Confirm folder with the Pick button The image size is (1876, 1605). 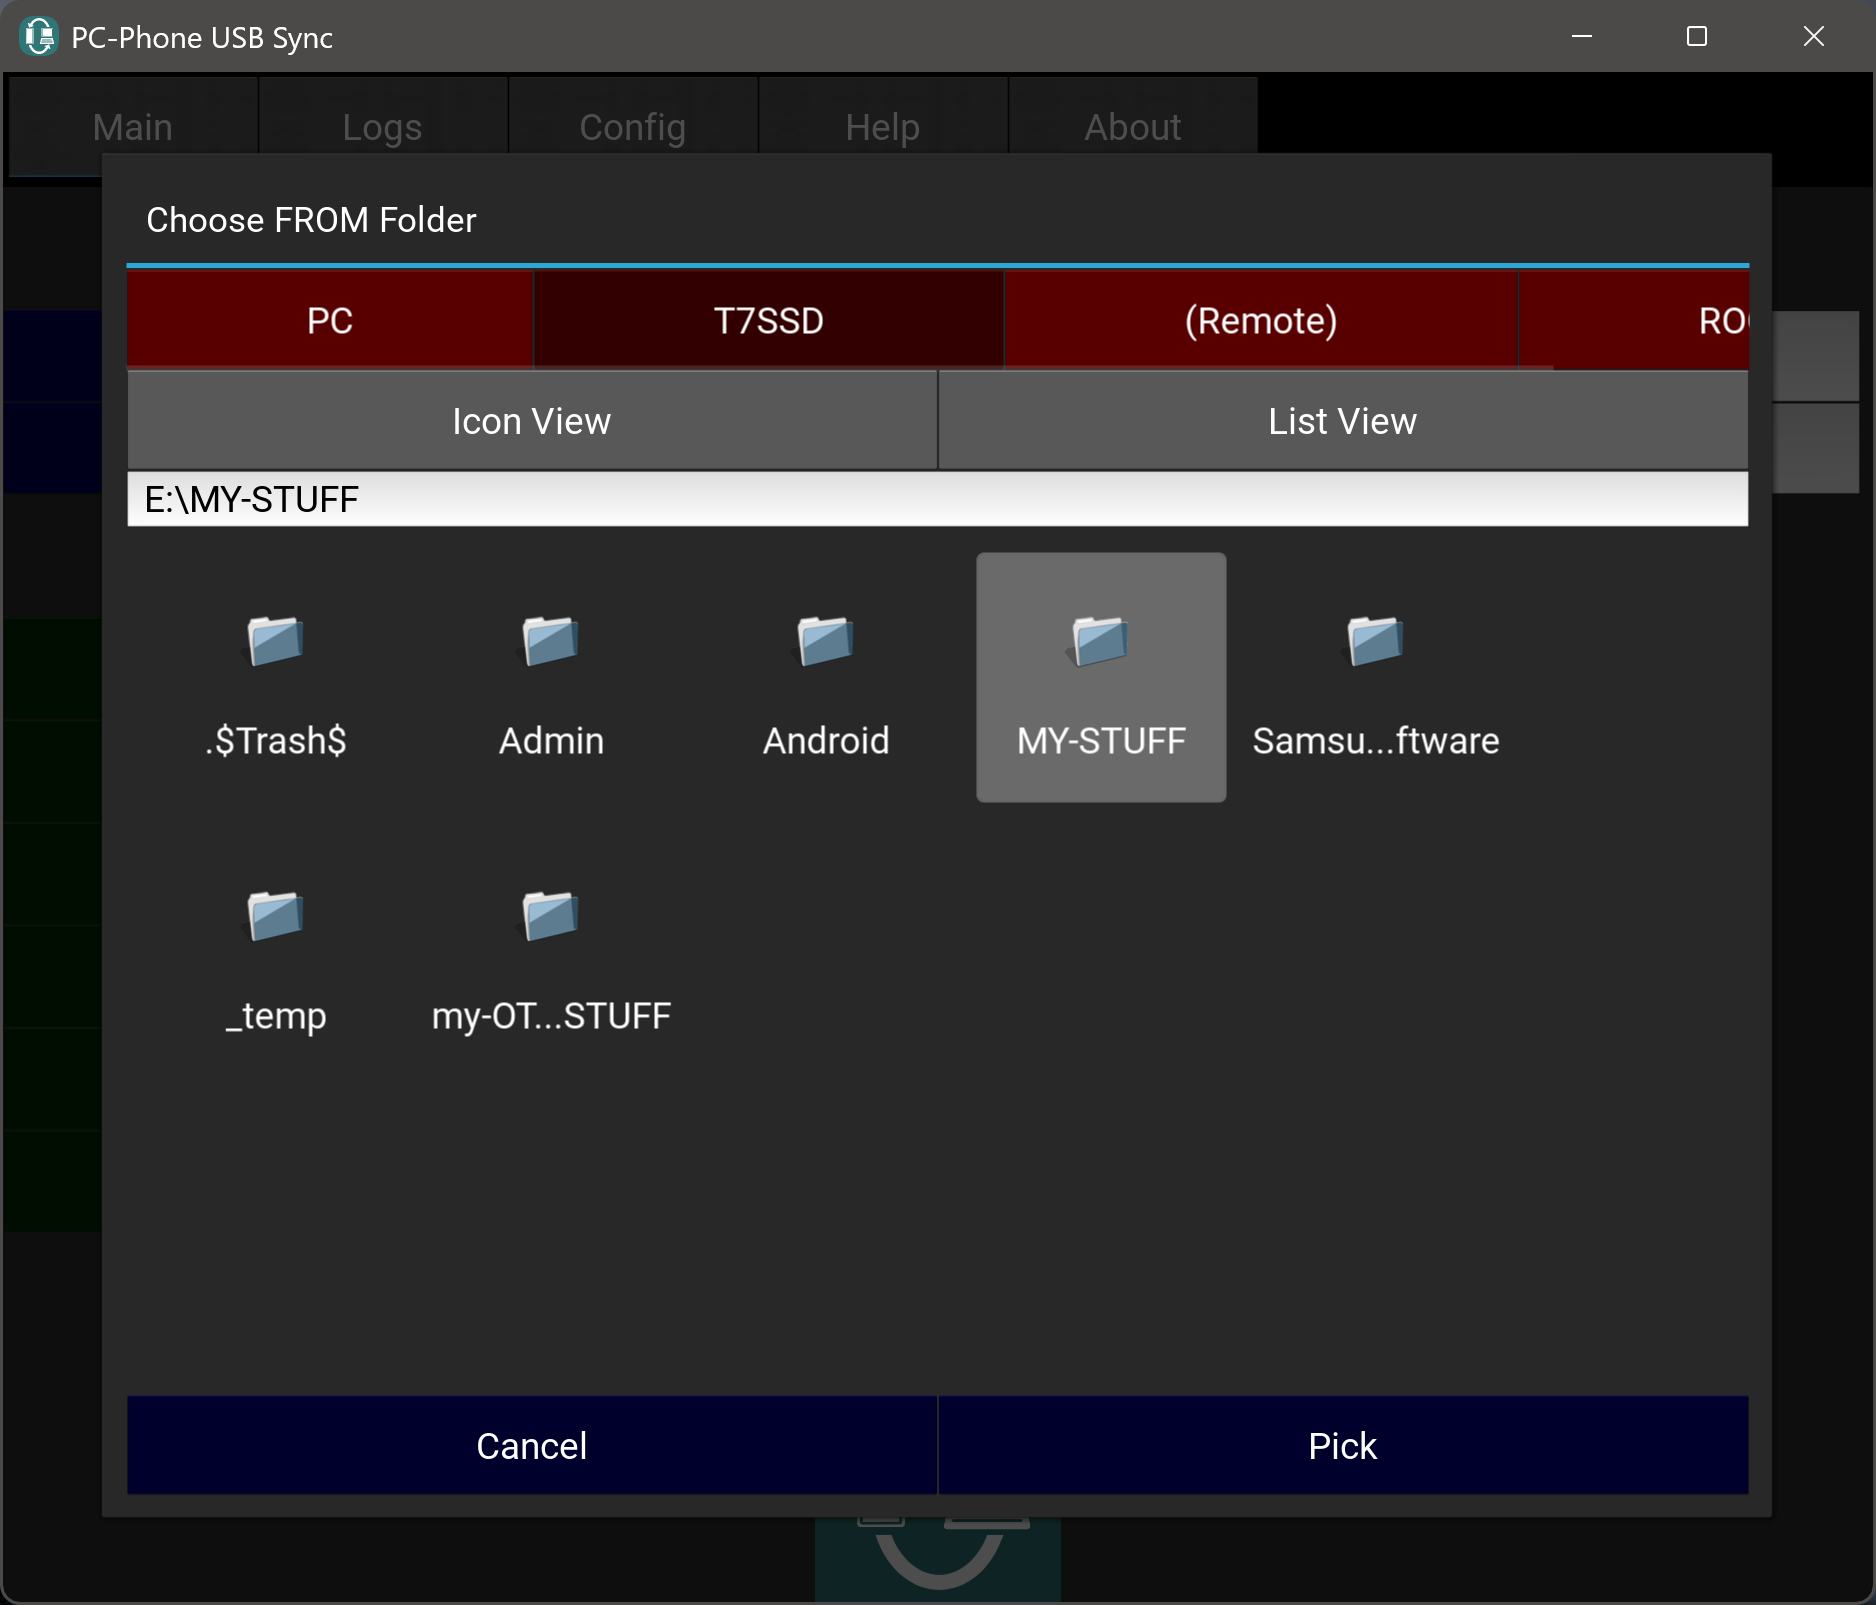[1342, 1445]
